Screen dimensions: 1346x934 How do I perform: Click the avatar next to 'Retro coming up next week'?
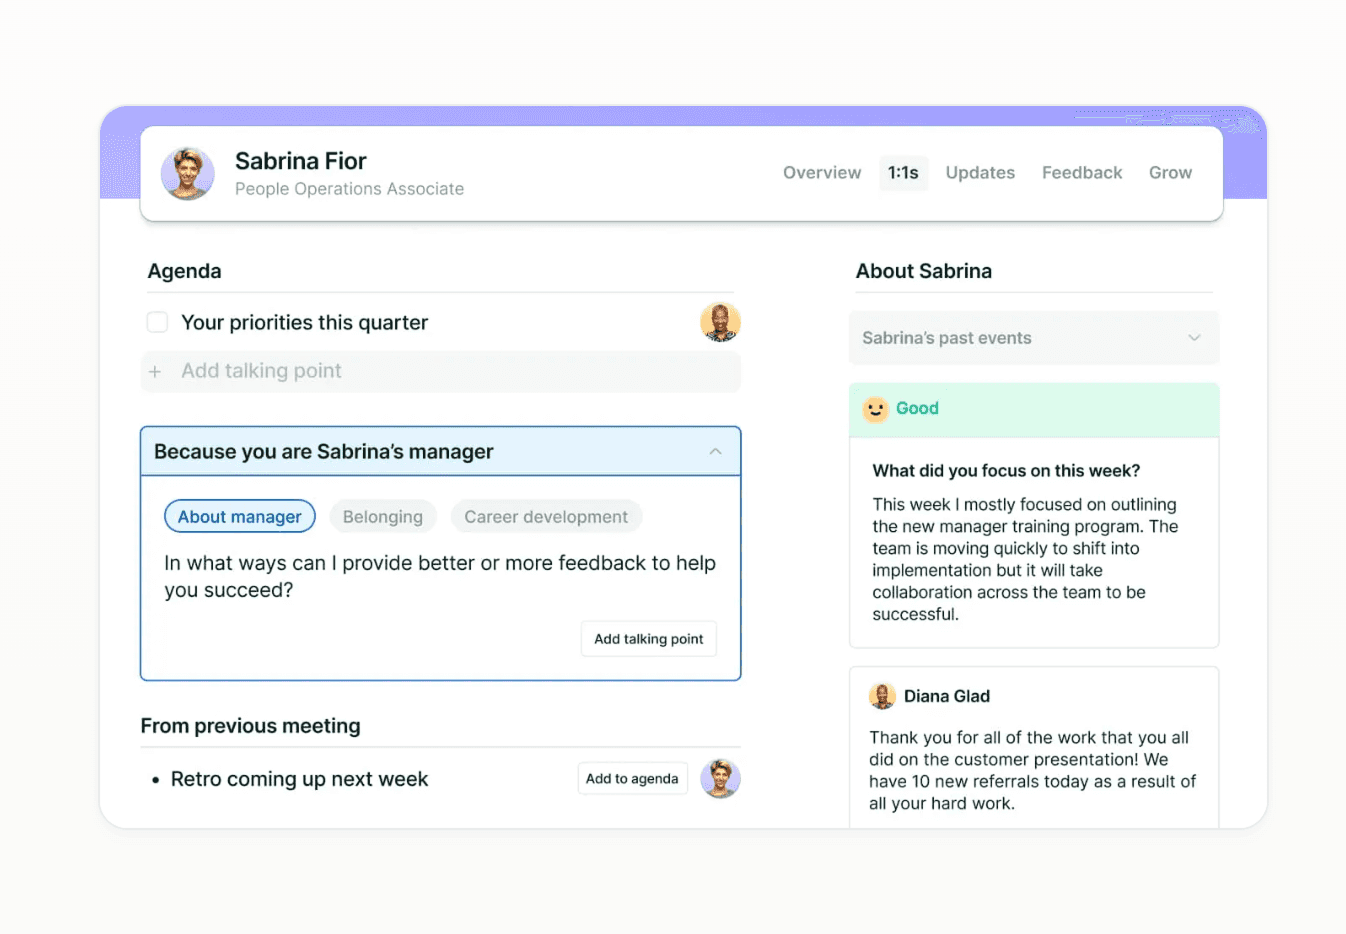720,778
